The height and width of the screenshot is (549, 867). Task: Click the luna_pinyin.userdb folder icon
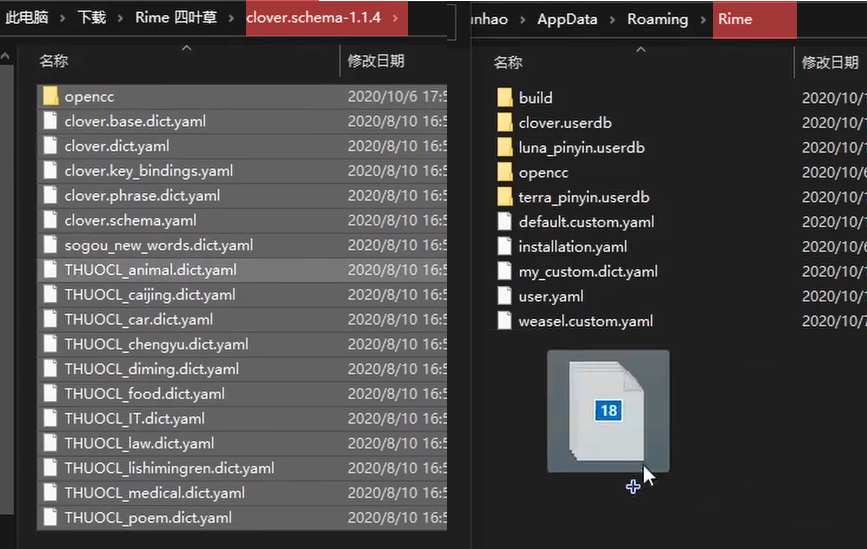click(504, 148)
